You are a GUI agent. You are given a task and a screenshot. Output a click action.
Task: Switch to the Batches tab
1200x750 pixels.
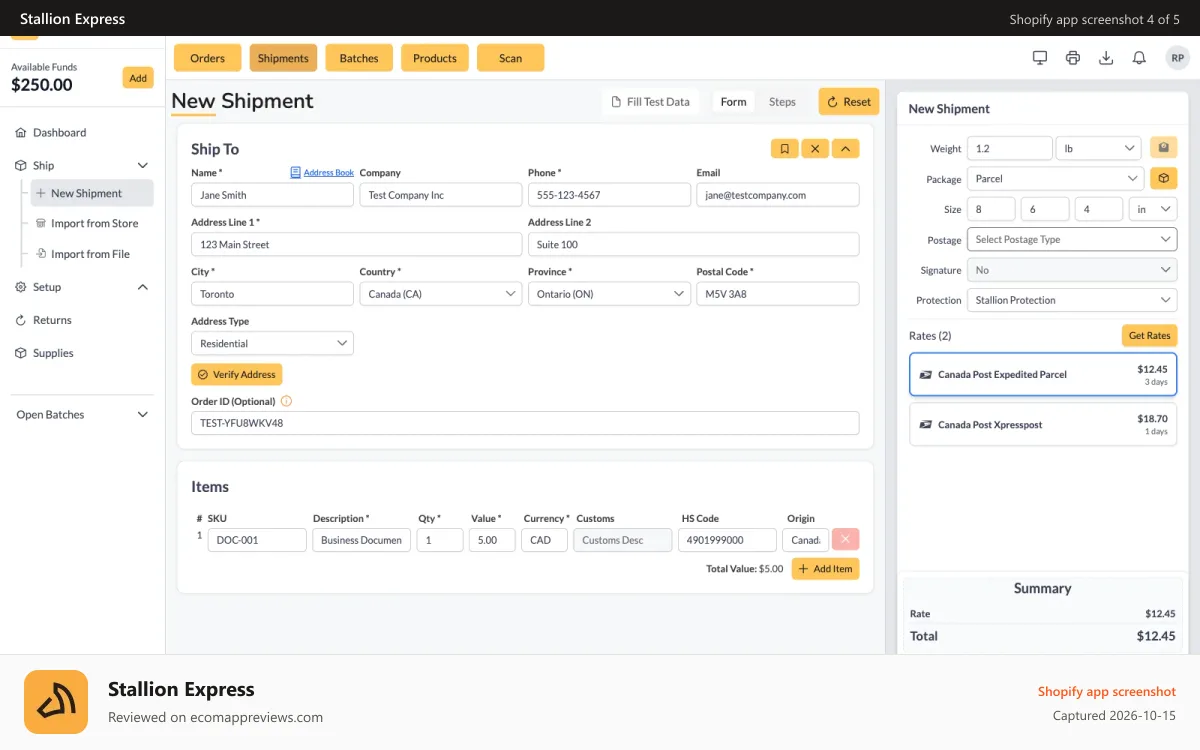(x=359, y=58)
